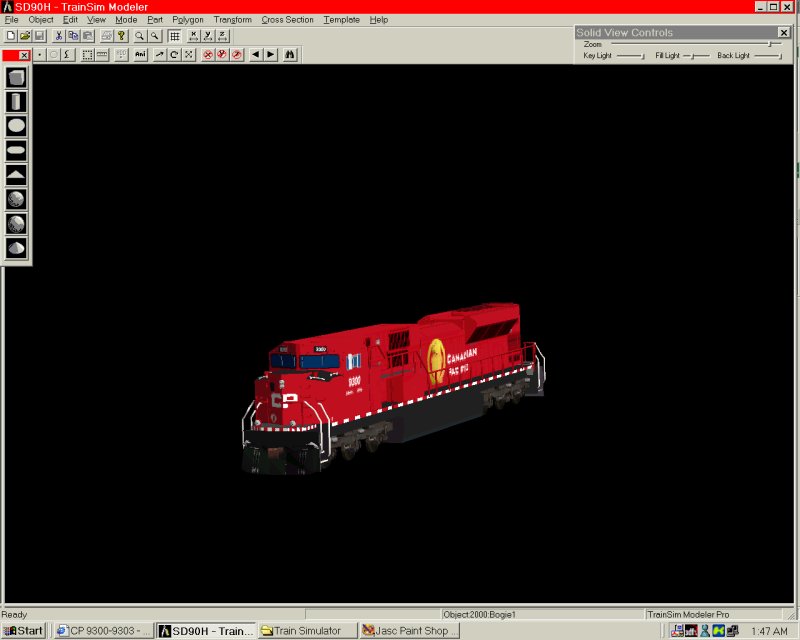Switch to Jasc Paint Shop taskbar button

(x=410, y=631)
